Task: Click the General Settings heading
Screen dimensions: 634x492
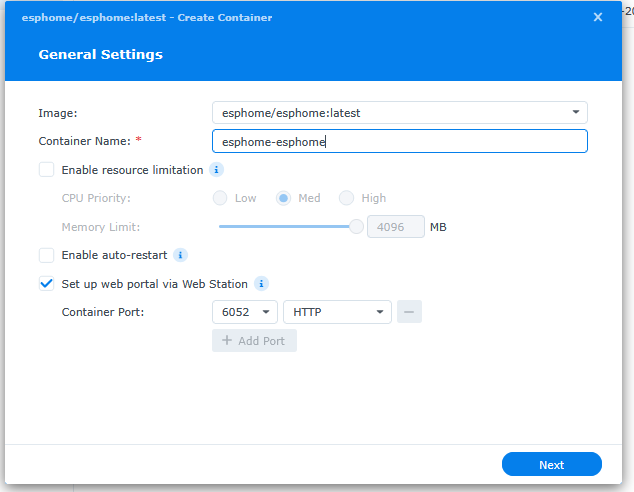Action: [x=101, y=54]
